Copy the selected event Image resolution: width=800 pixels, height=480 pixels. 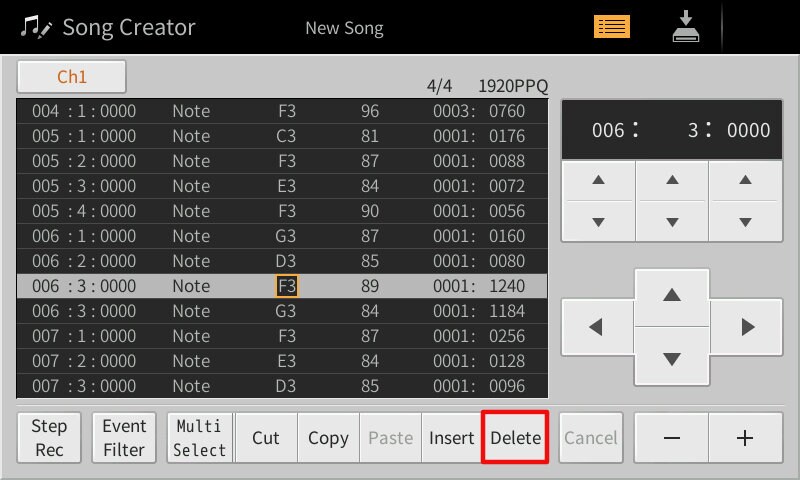tap(328, 438)
